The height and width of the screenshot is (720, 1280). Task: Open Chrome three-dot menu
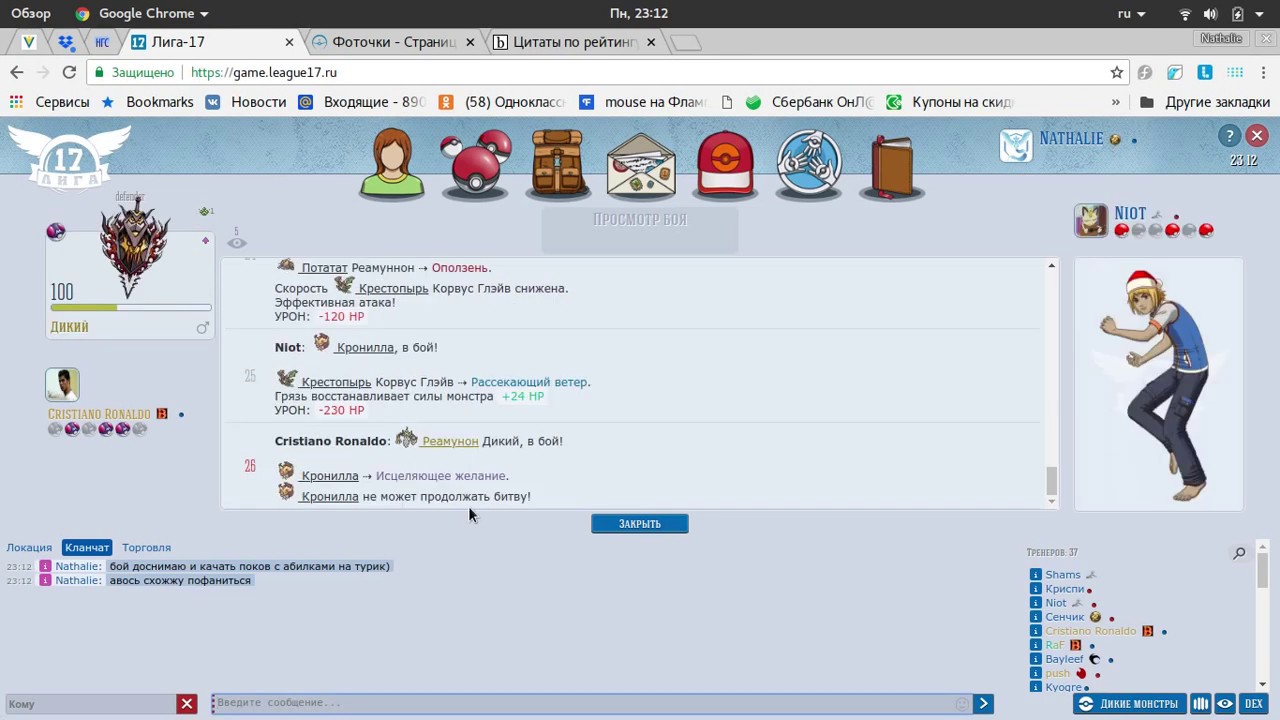[1264, 72]
